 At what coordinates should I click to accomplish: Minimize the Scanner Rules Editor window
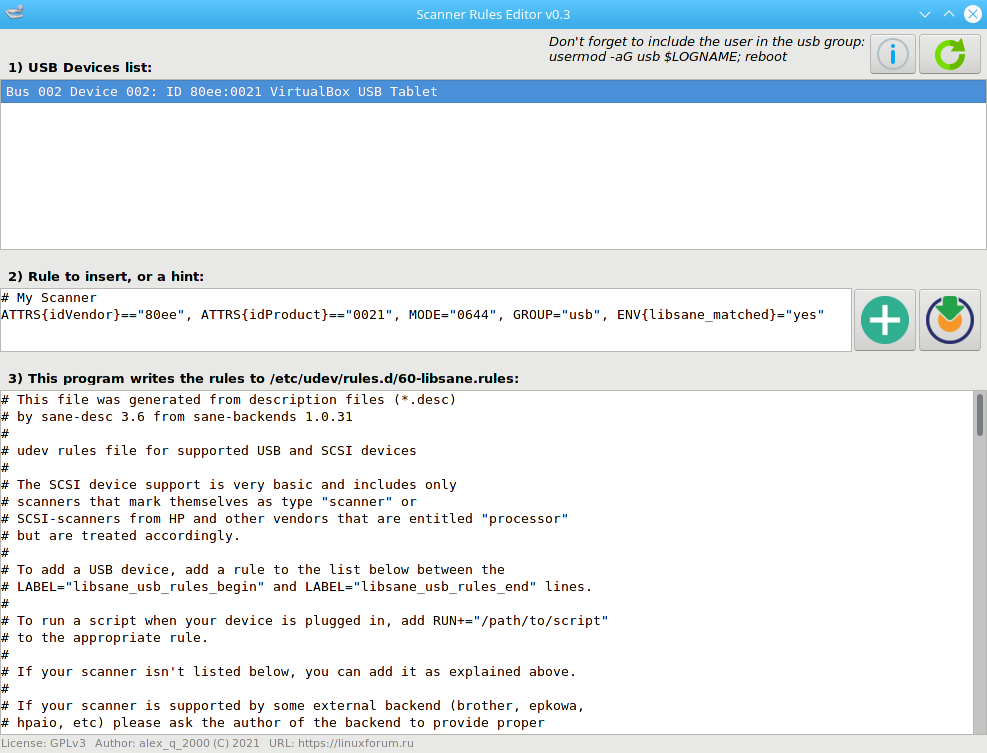click(924, 14)
